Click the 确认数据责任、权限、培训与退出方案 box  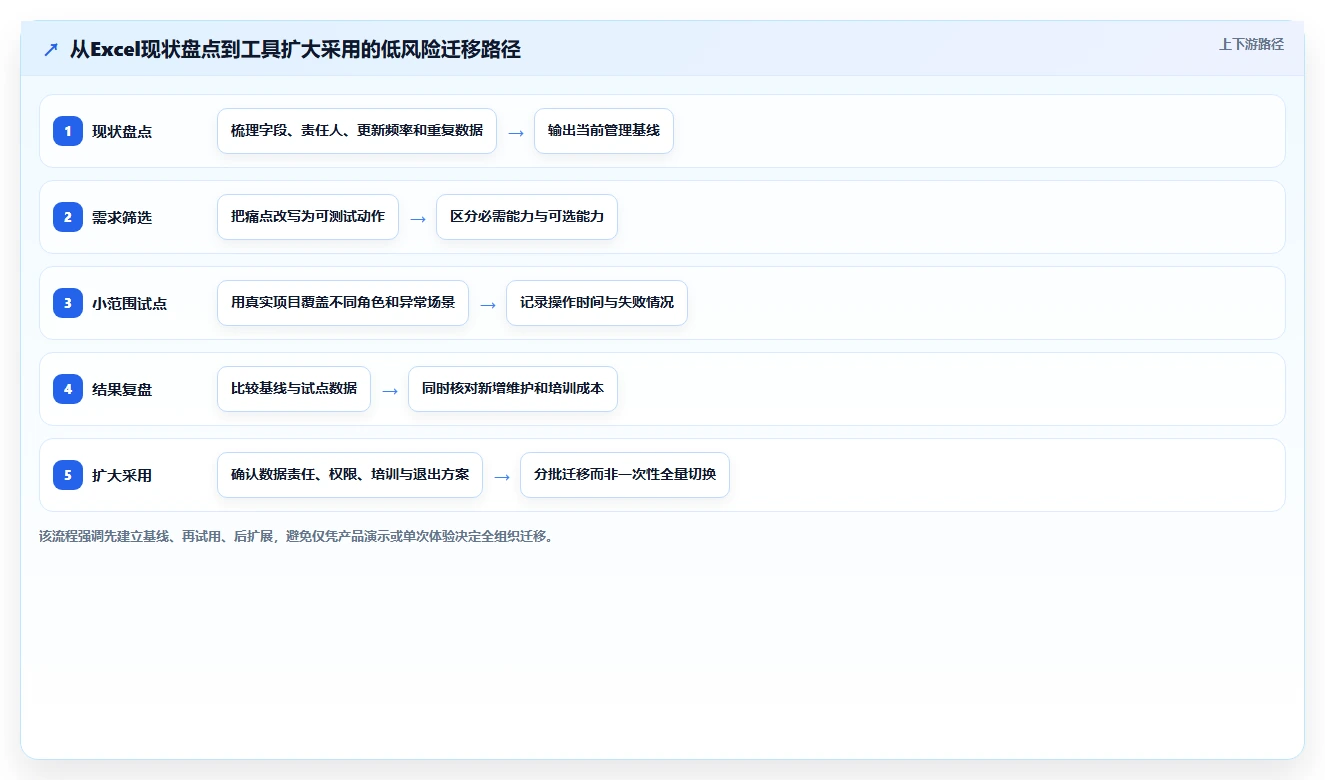(350, 475)
